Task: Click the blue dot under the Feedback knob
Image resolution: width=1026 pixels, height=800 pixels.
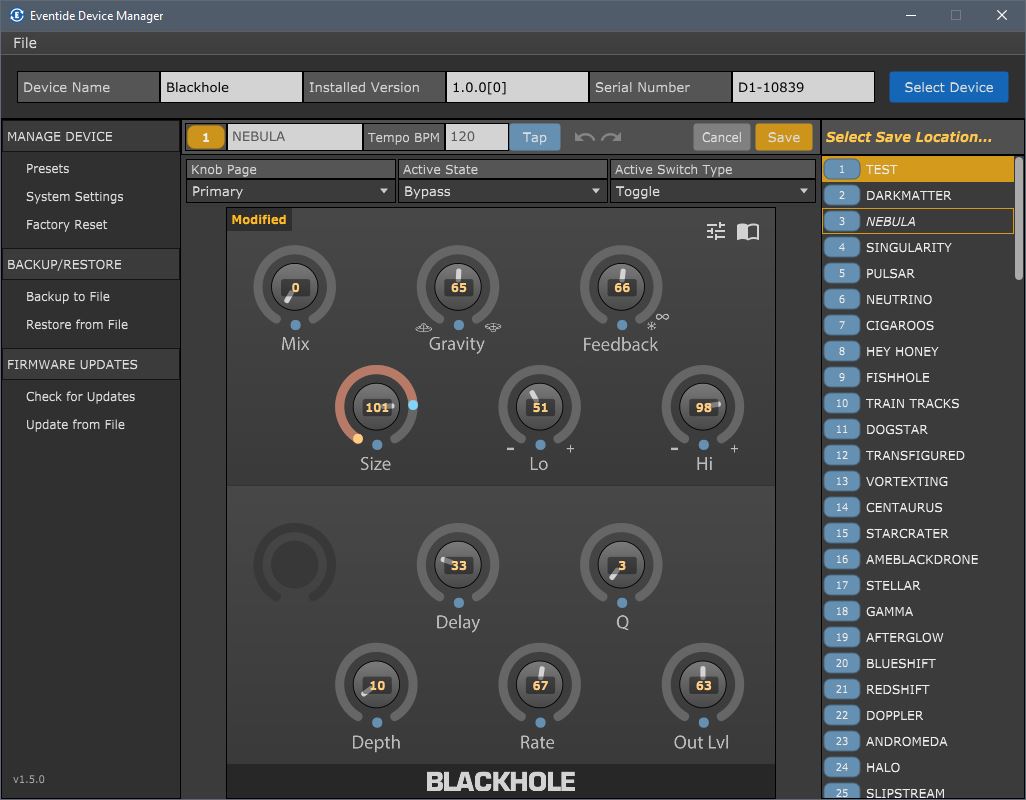Action: (x=622, y=325)
